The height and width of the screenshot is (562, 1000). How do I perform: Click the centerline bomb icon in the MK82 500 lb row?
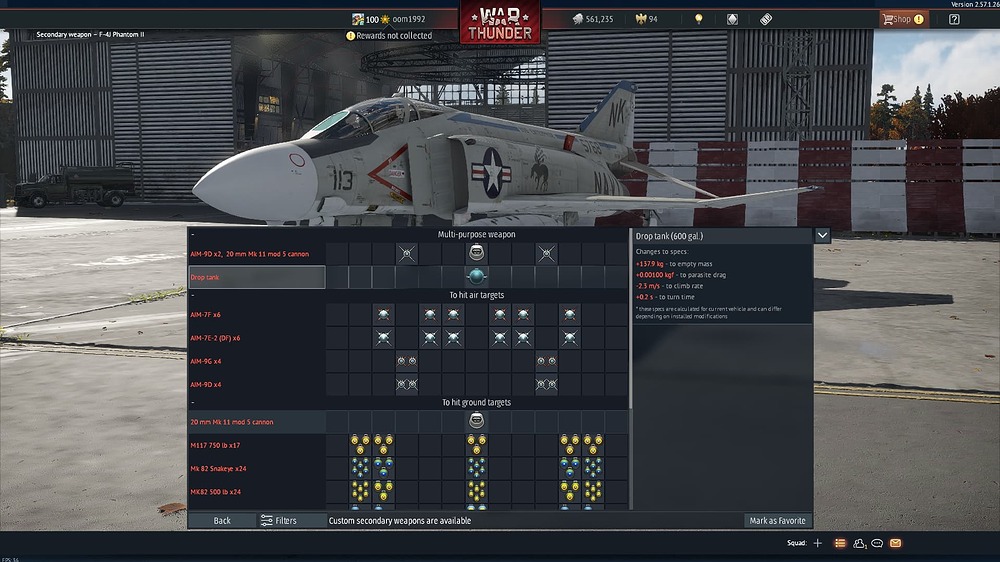(x=476, y=491)
